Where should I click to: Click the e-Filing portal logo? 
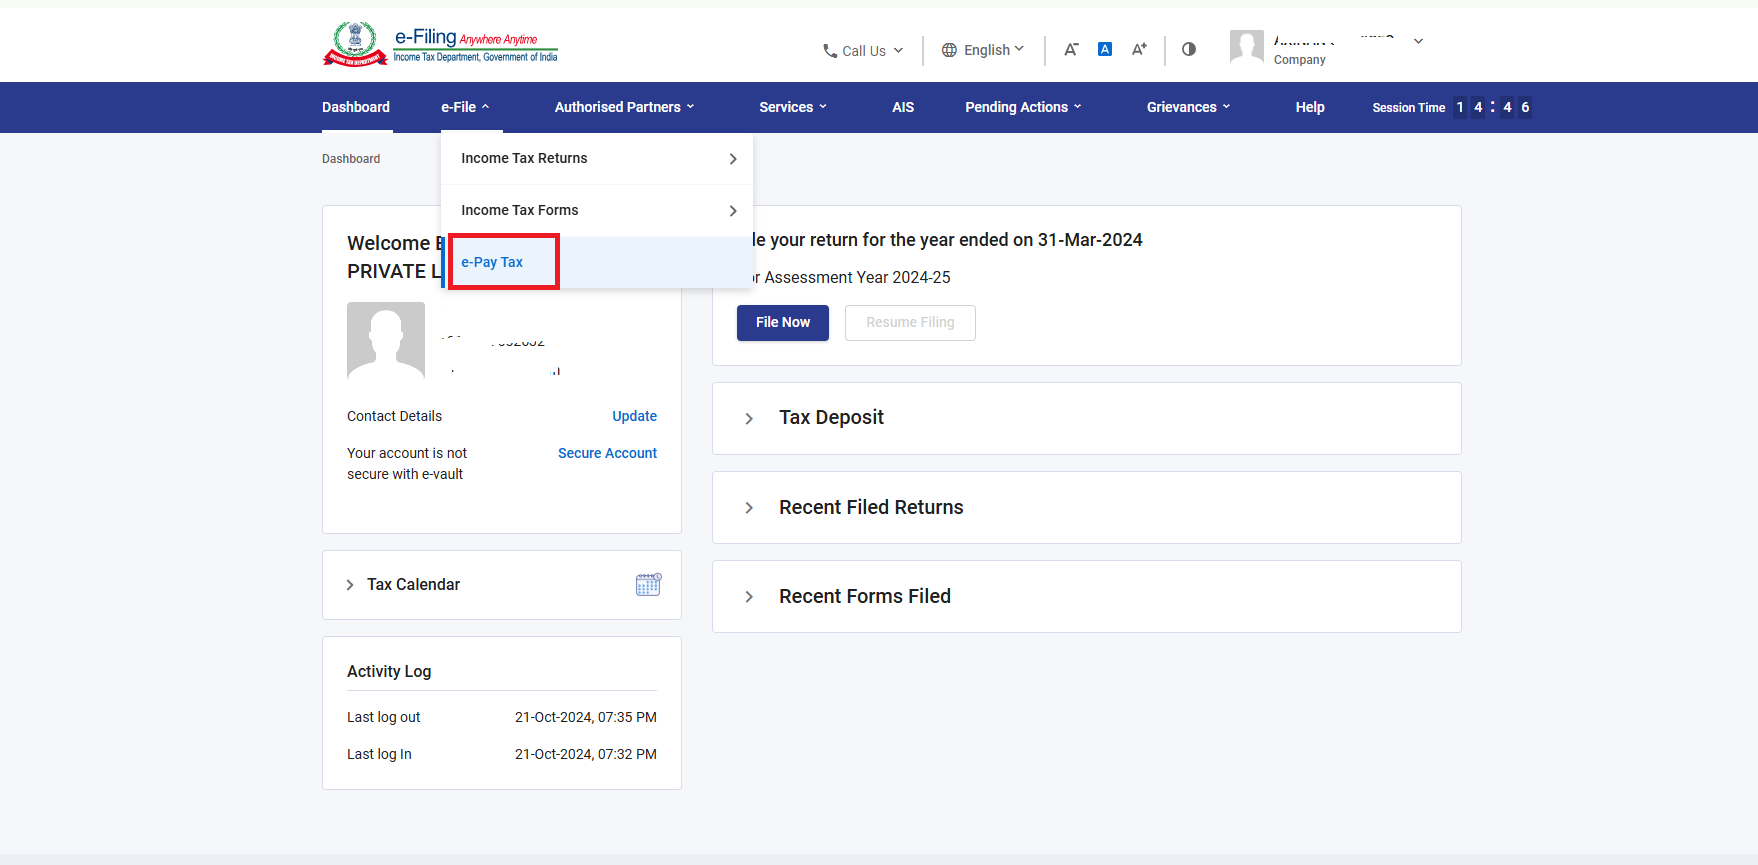click(x=440, y=44)
